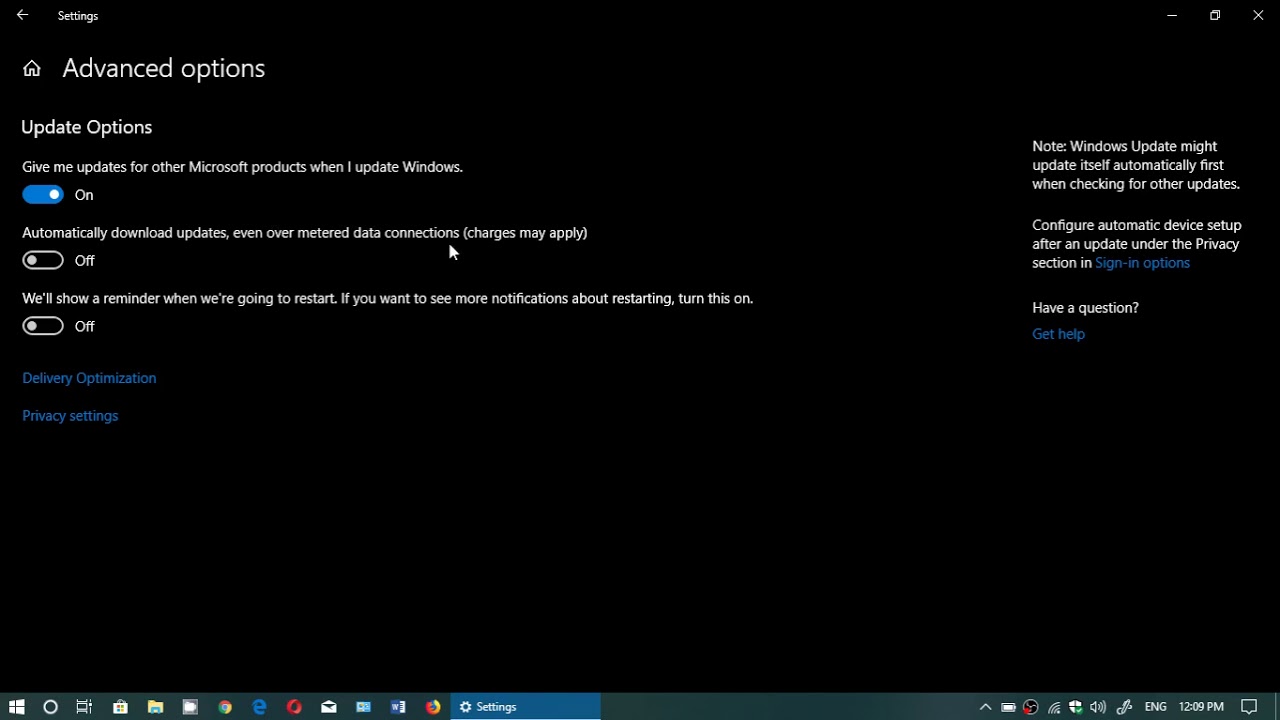Launch Opera browser from the taskbar
This screenshot has height=720, width=1280.
coord(294,707)
